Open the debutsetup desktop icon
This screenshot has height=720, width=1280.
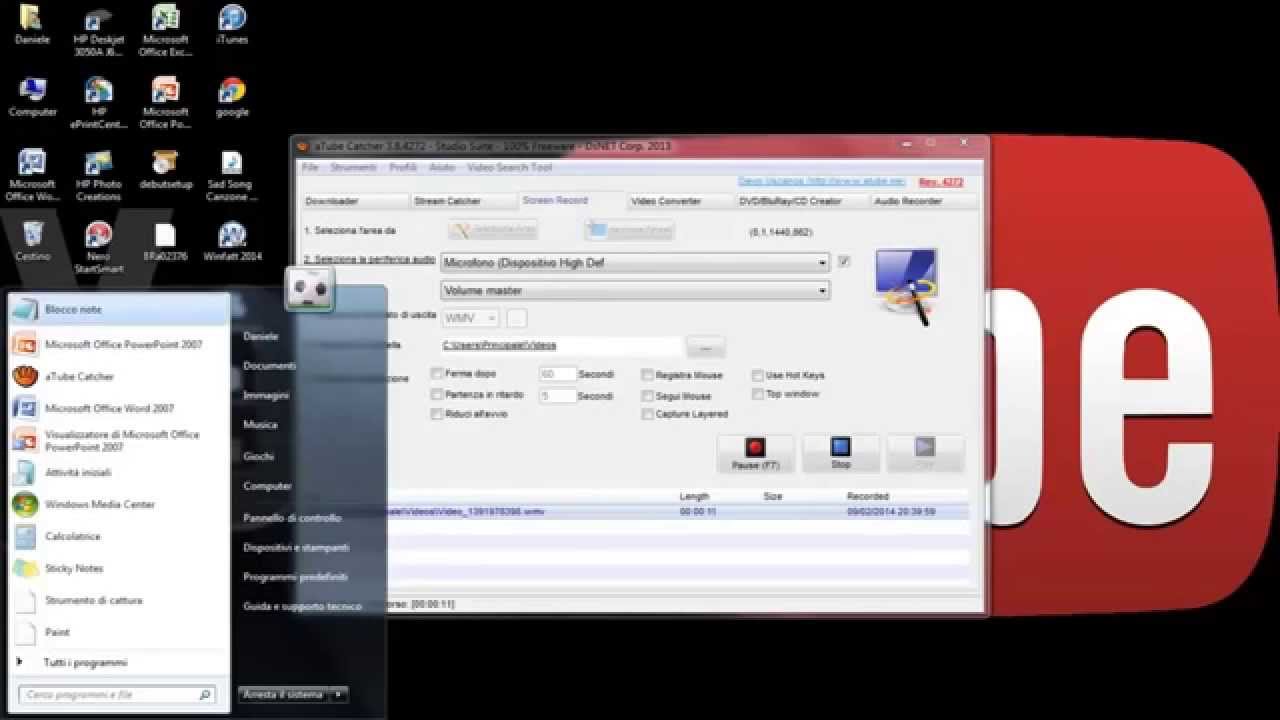[x=165, y=170]
